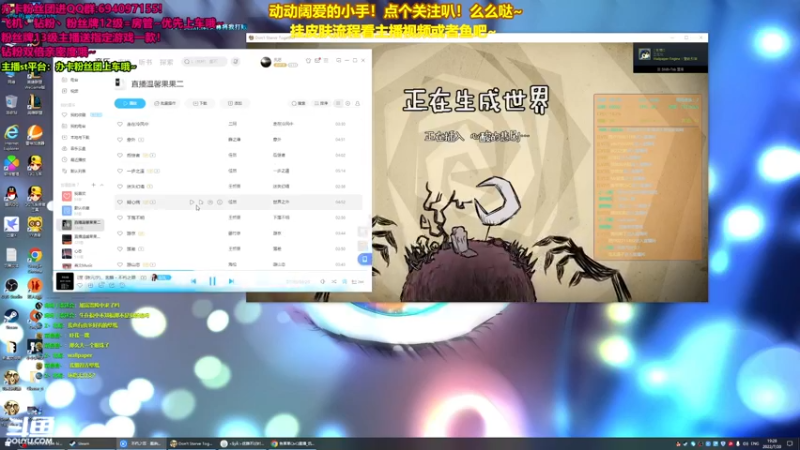Screen dimensions: 800x450
Task: Favorite the hovered (highlighted) song with its heart icon
Action: tap(120, 202)
